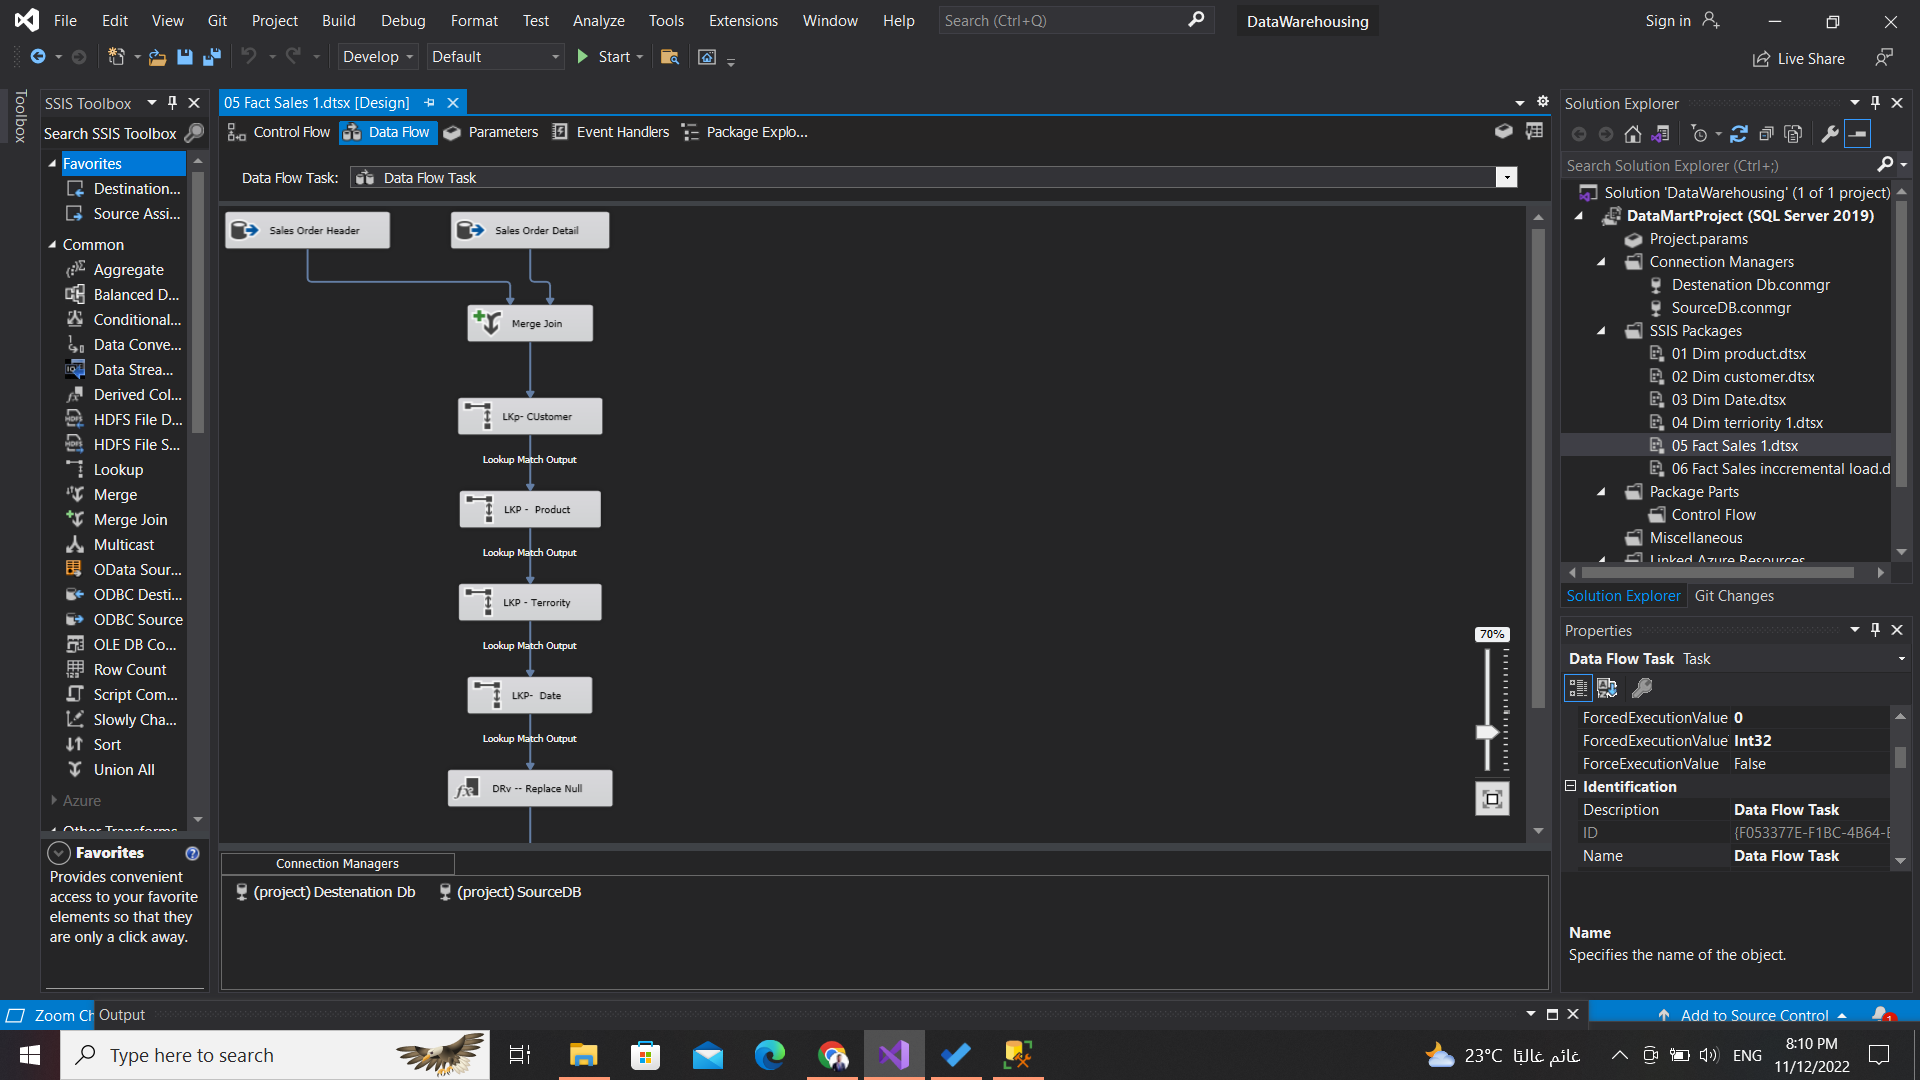The image size is (1920, 1080).
Task: Toggle auto-hide on the Properties window
Action: [1875, 630]
